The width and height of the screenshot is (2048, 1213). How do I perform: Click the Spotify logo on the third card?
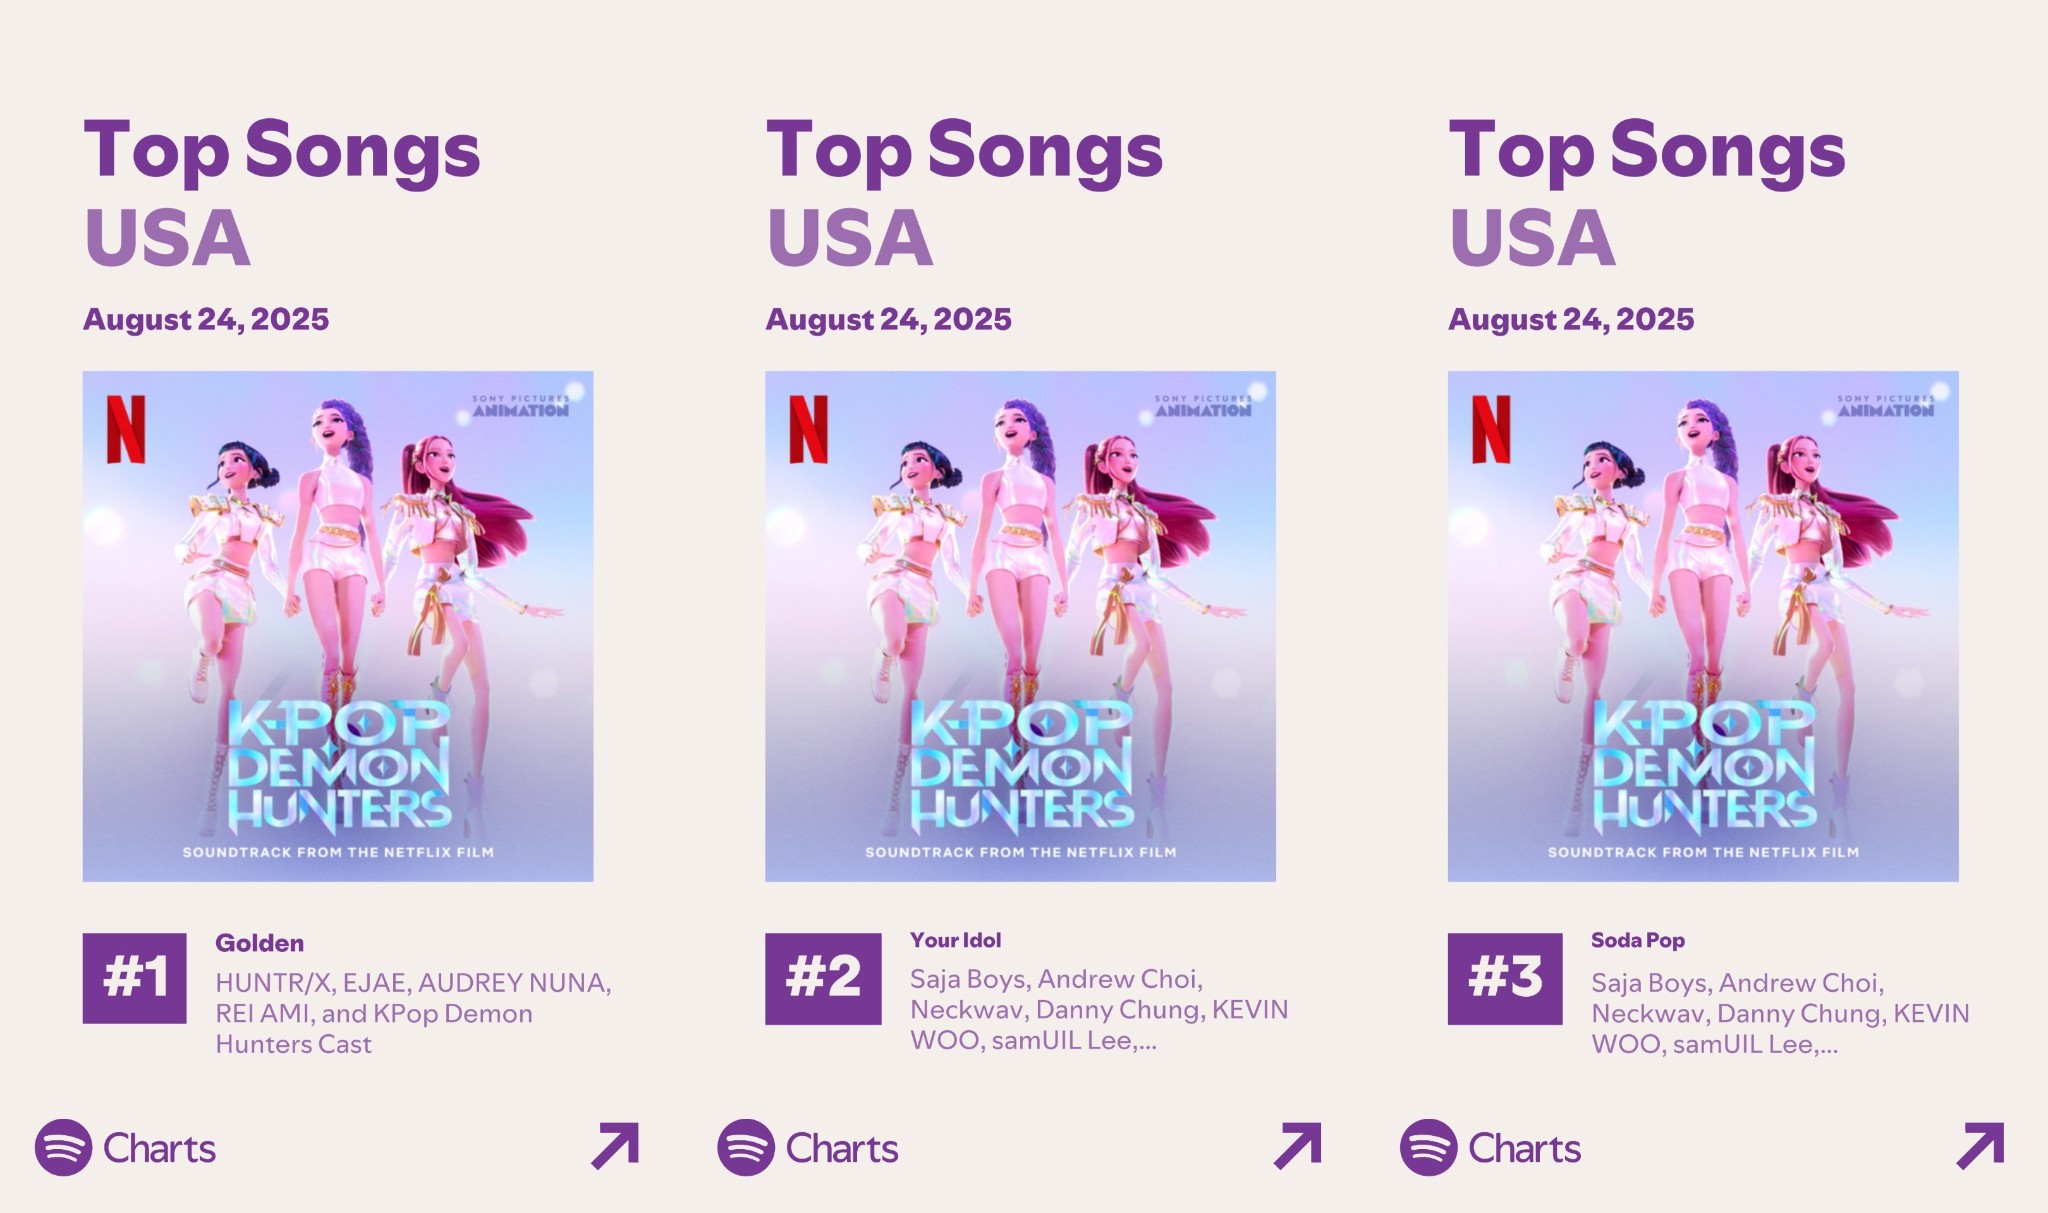(x=1429, y=1147)
